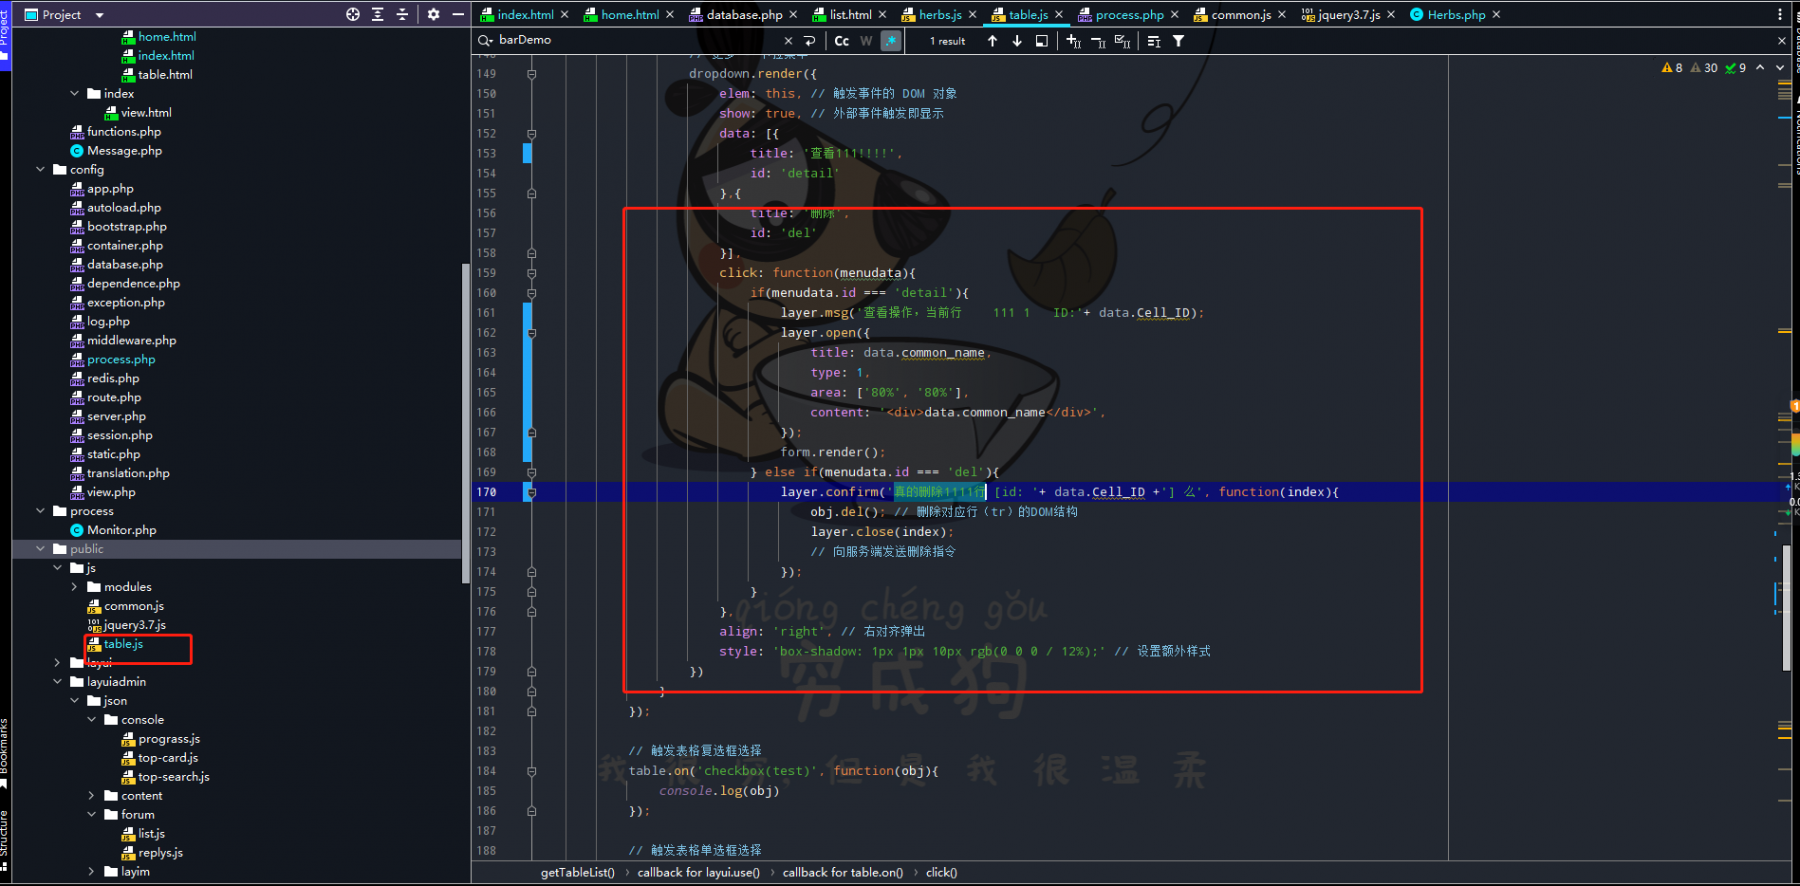
Task: Click the Project tree vertical scrollbar
Action: 465,423
